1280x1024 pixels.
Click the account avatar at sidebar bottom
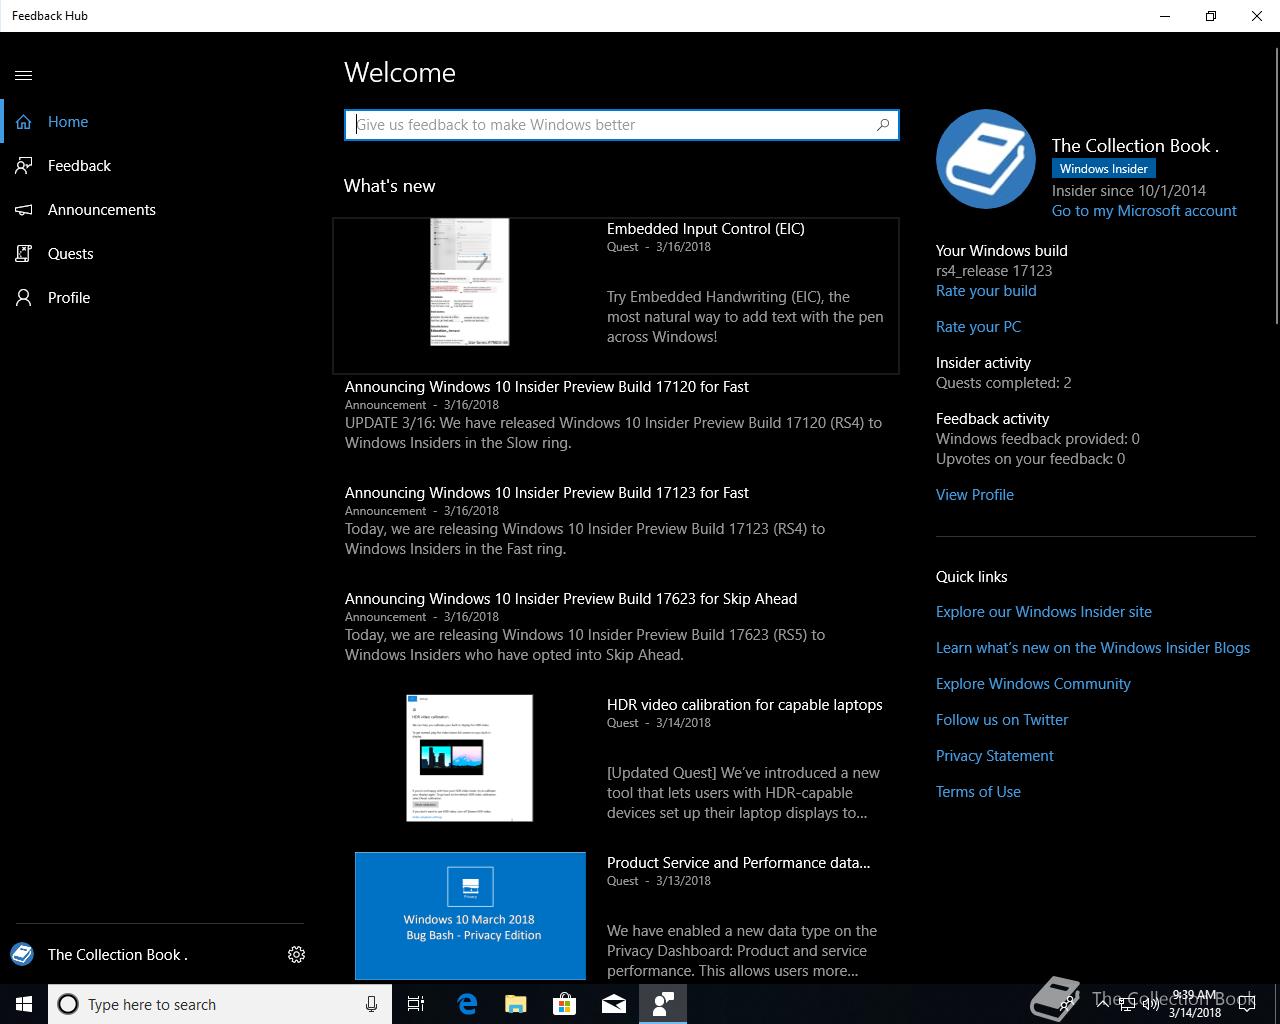[x=22, y=954]
